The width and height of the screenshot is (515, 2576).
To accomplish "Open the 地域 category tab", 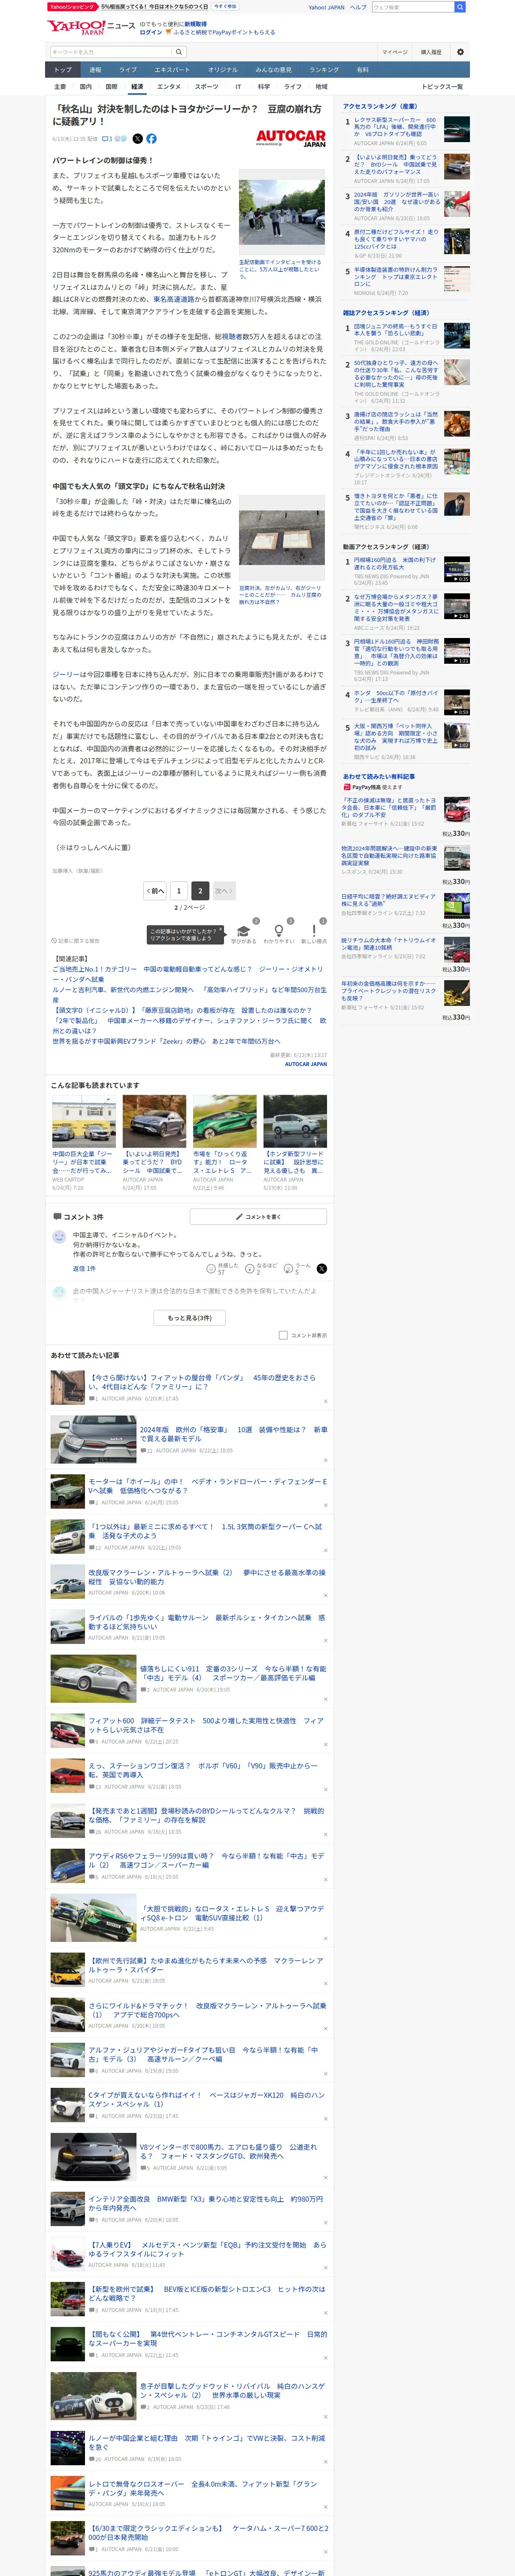I will 321,87.
